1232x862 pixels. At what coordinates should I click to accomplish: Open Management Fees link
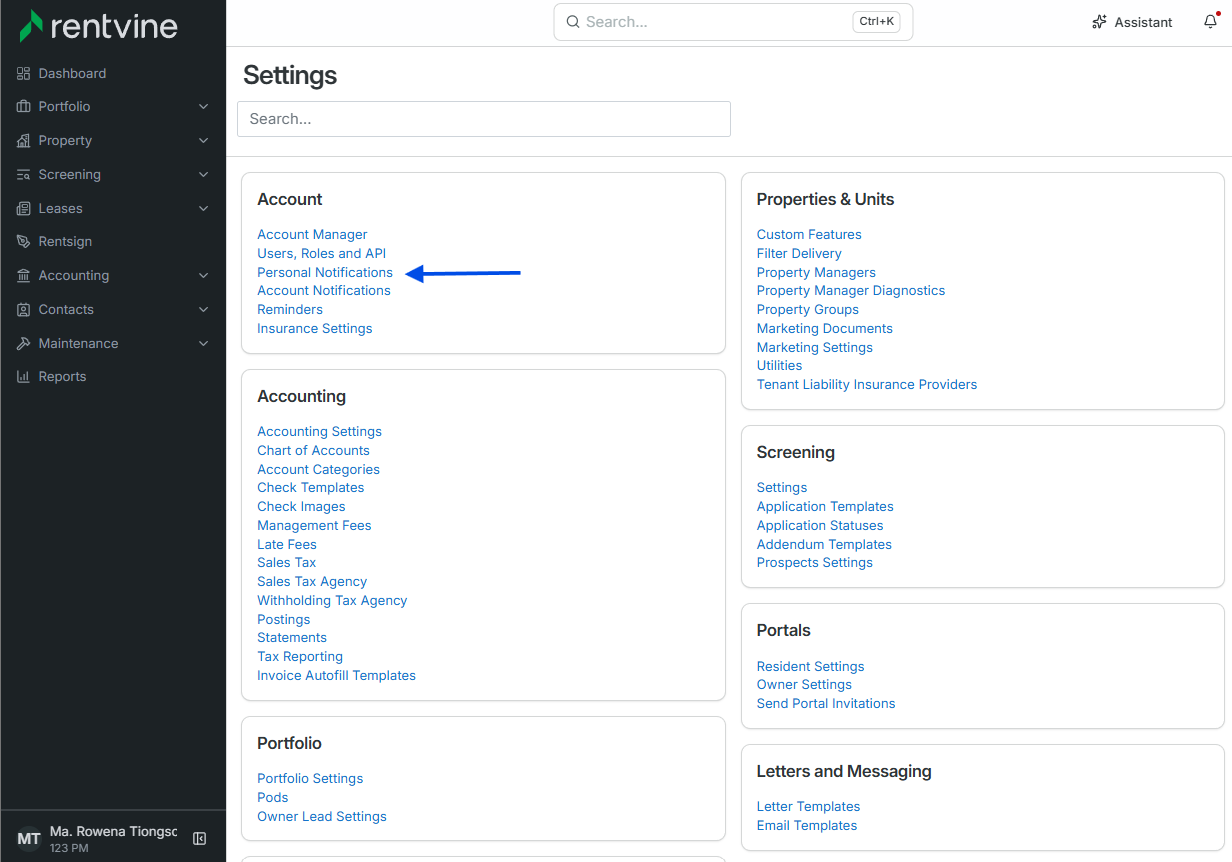[314, 525]
